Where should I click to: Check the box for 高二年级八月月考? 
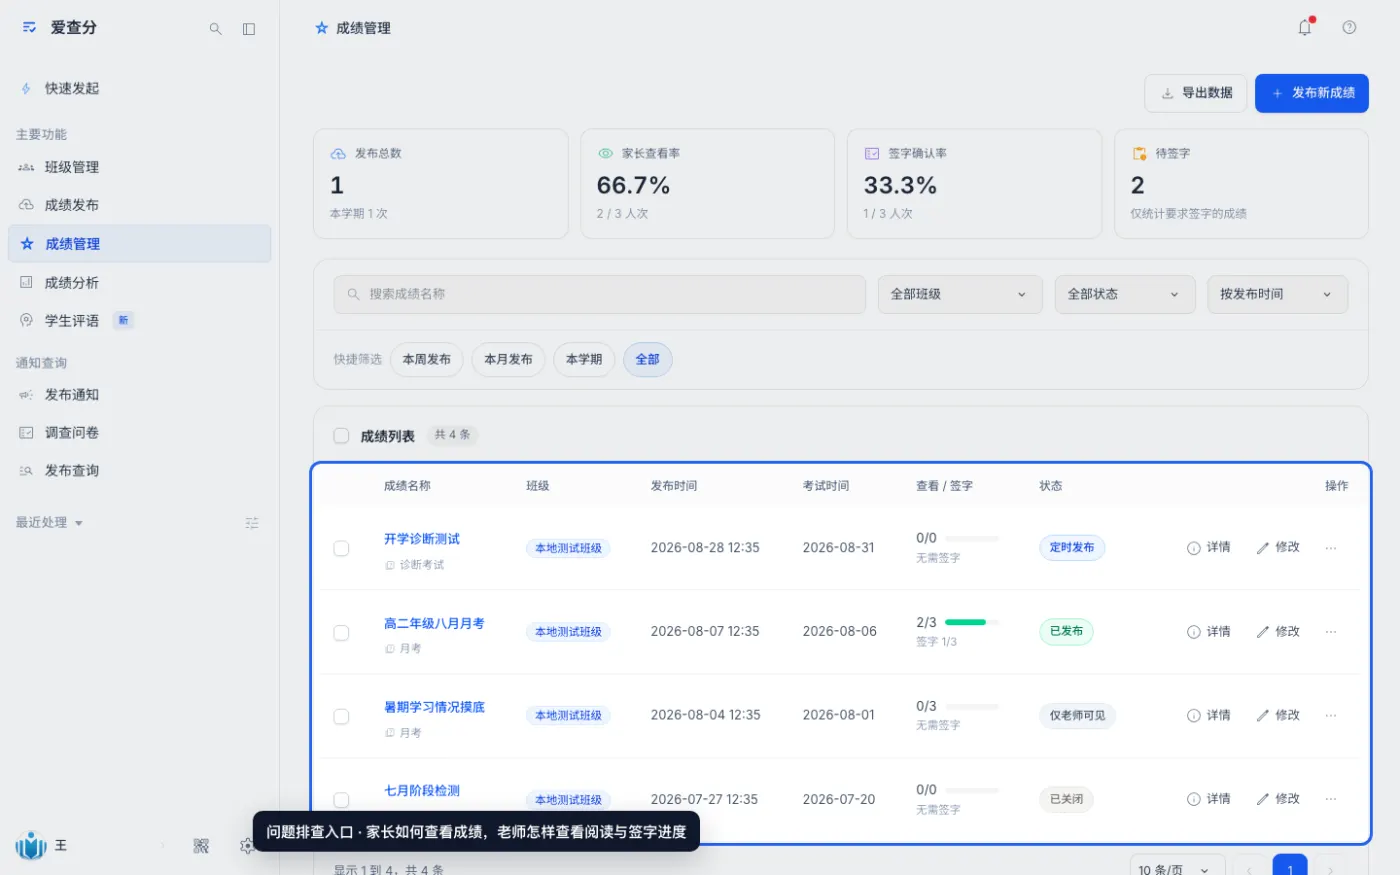point(341,633)
